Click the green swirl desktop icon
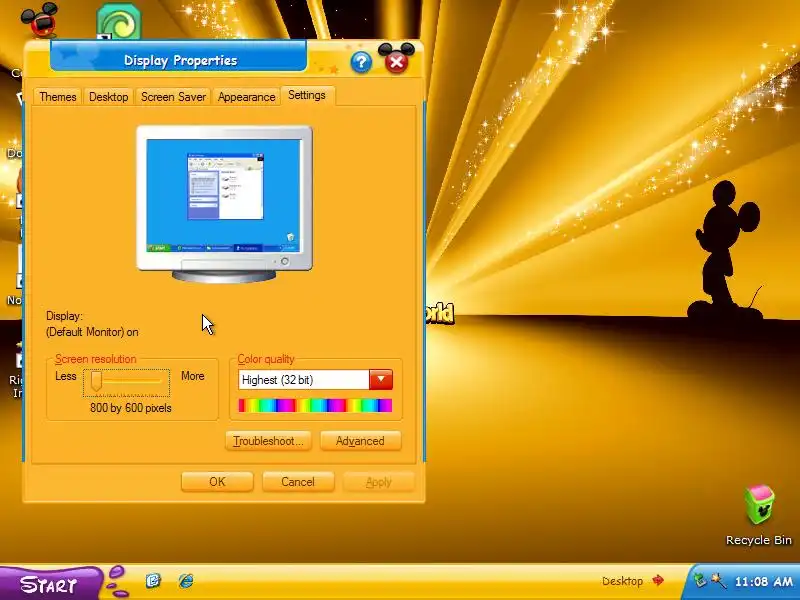Screen dimensions: 800x600 point(118,21)
